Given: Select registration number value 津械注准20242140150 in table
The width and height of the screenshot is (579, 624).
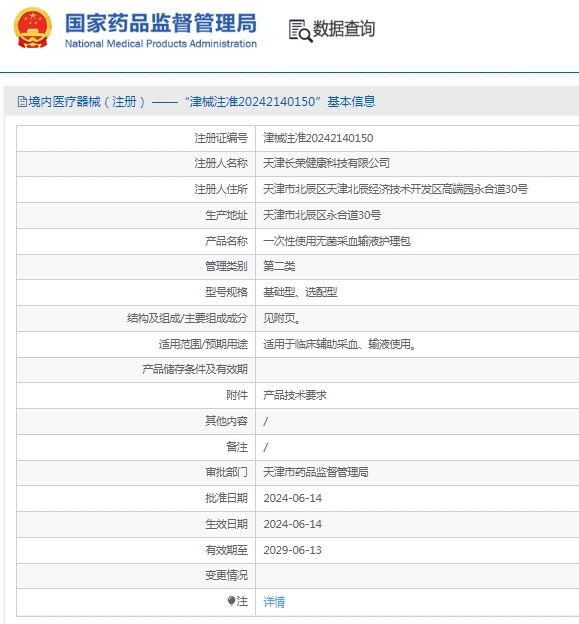Looking at the screenshot, I should pyautogui.click(x=318, y=138).
